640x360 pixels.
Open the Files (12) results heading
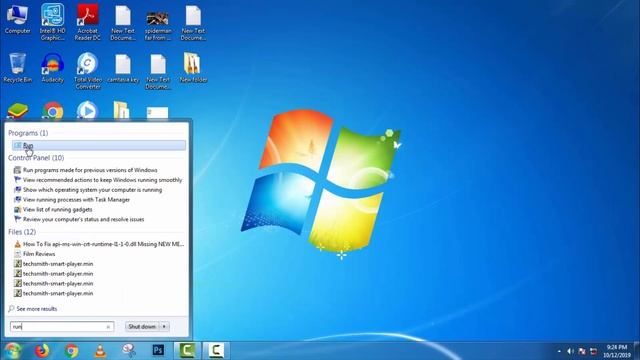[x=22, y=232]
